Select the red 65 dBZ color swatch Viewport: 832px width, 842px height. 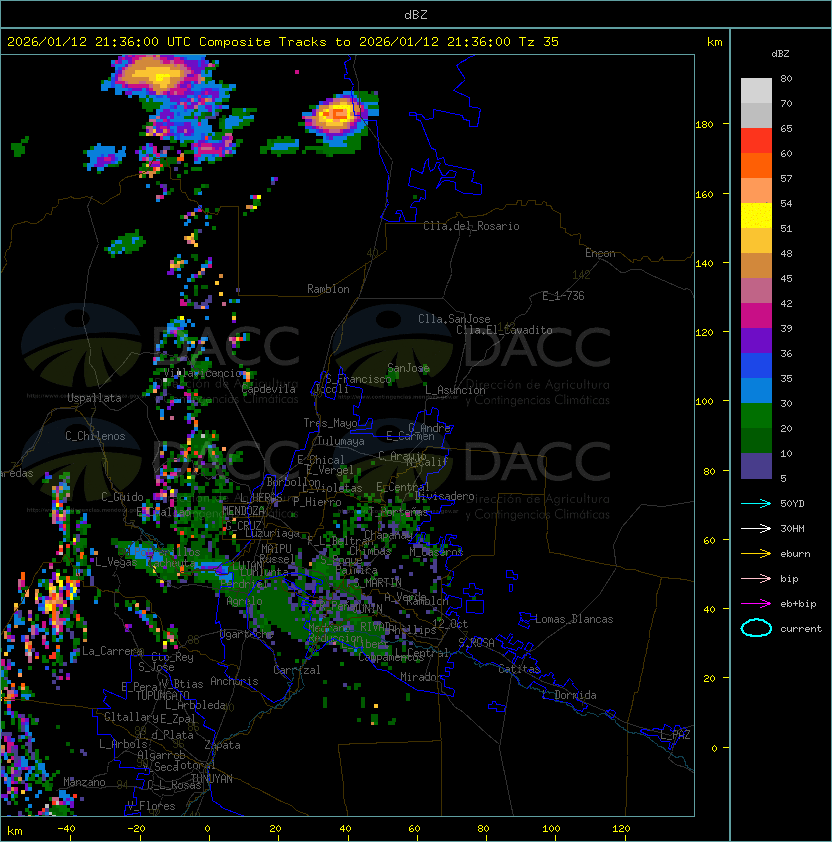pyautogui.click(x=756, y=141)
